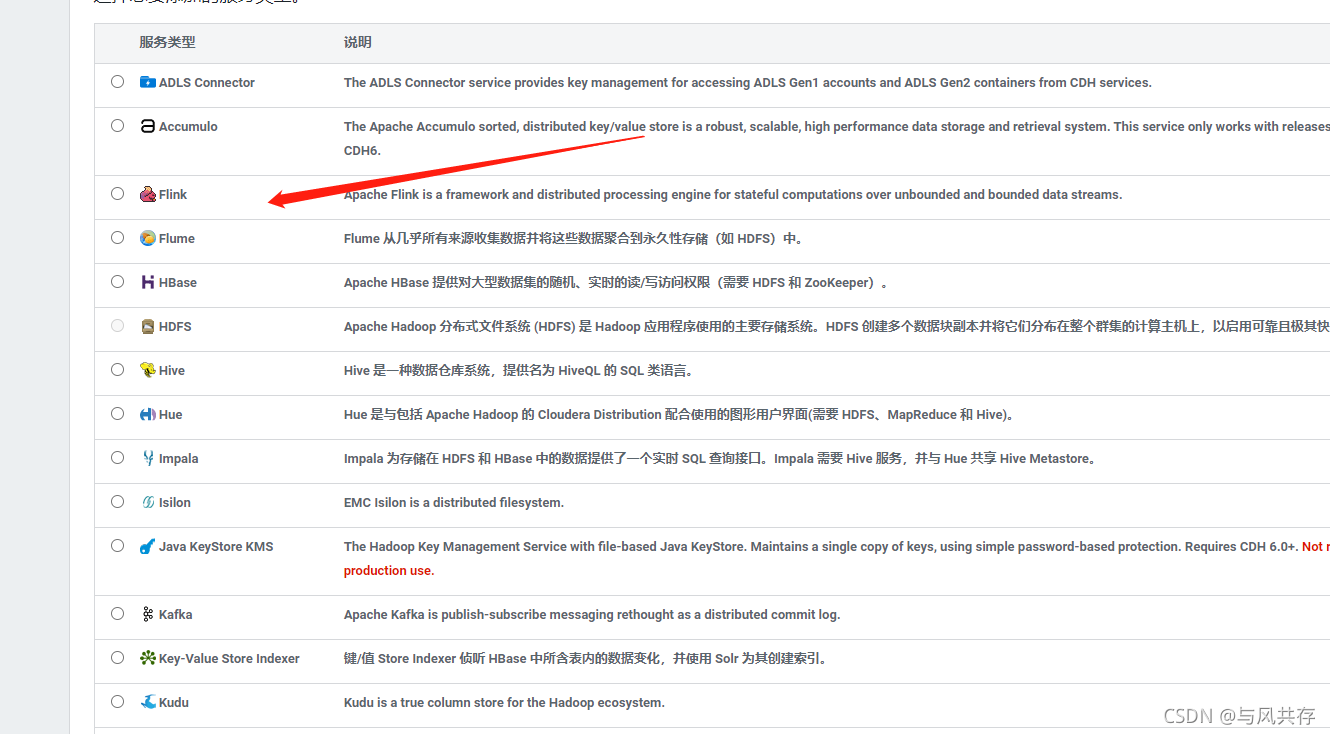Select the Hue radio button
Viewport: 1330px width, 734px height.
point(118,414)
